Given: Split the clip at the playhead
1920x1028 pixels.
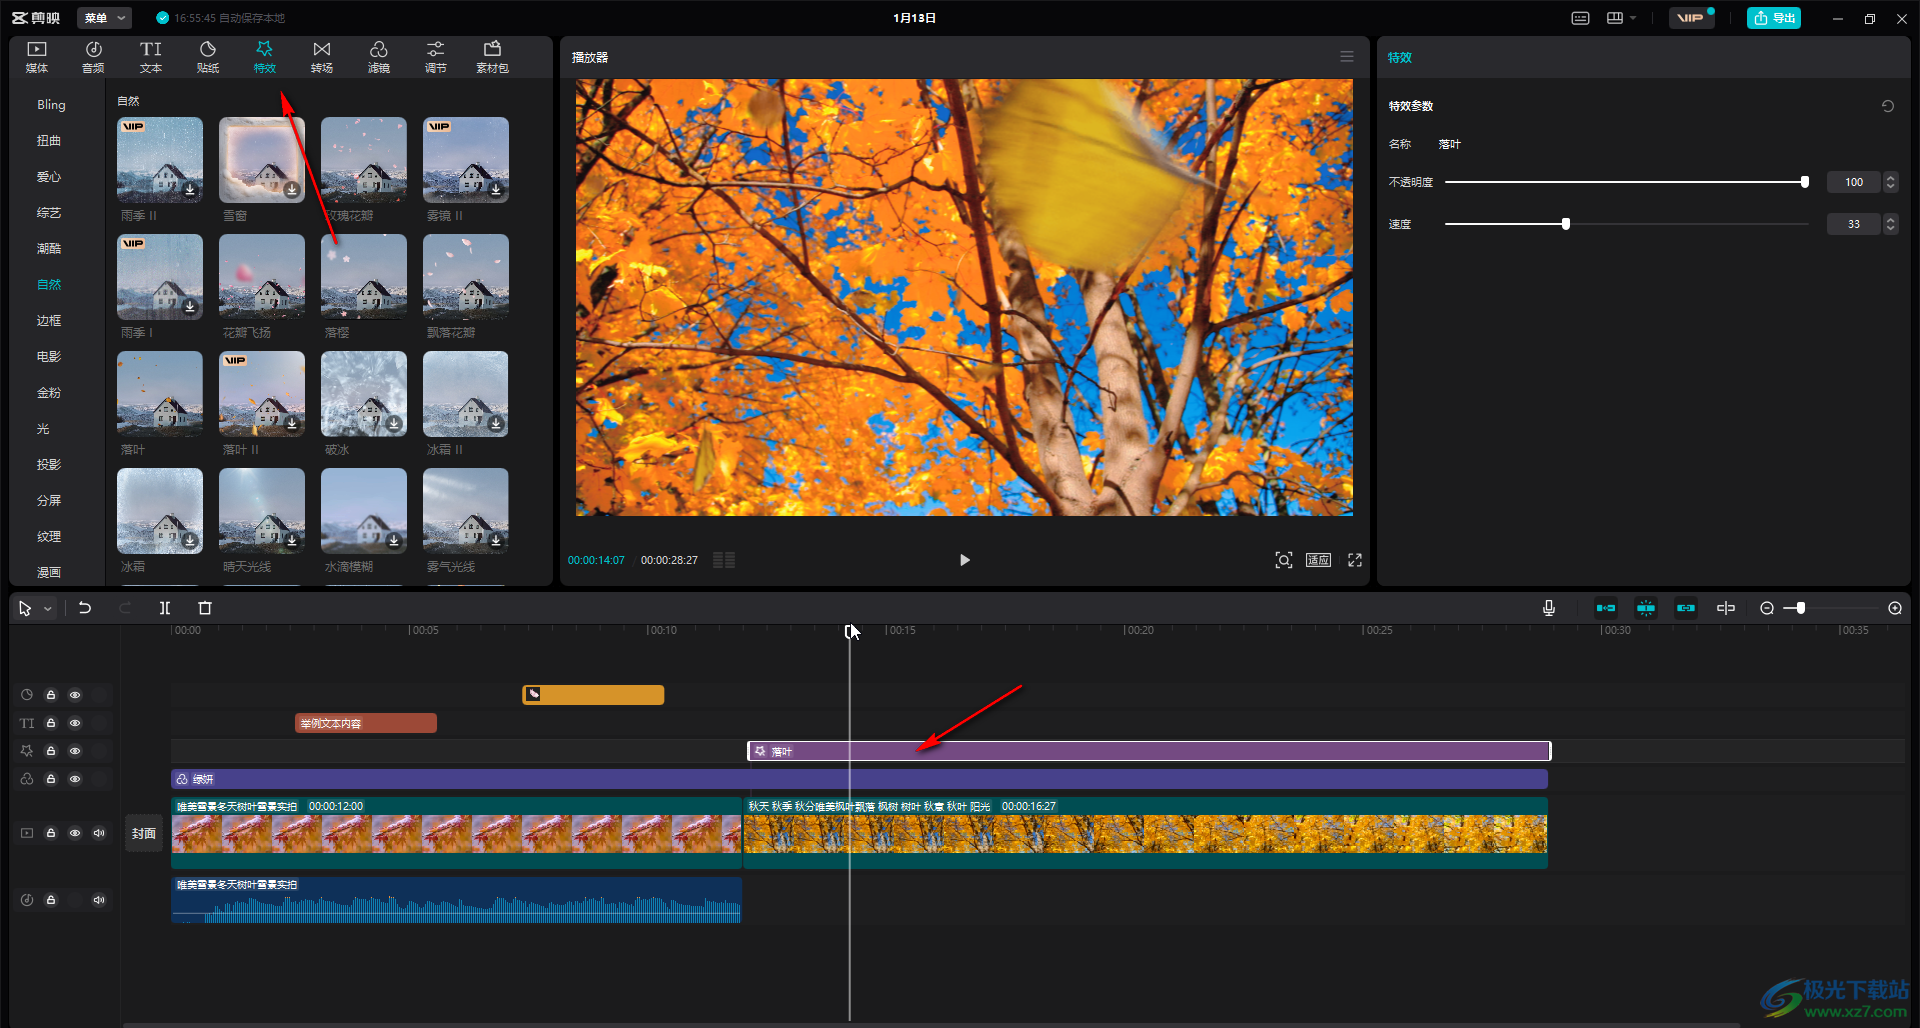Looking at the screenshot, I should point(165,608).
